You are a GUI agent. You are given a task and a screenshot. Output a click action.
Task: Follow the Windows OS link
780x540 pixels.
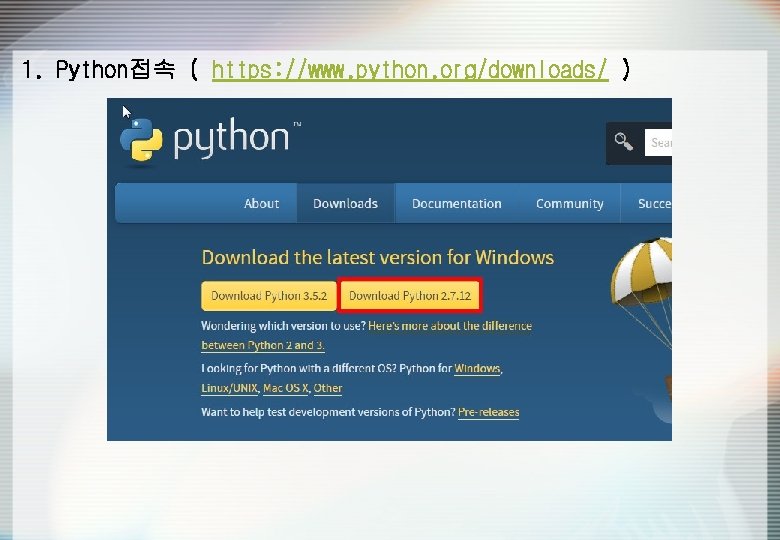pyautogui.click(x=477, y=368)
